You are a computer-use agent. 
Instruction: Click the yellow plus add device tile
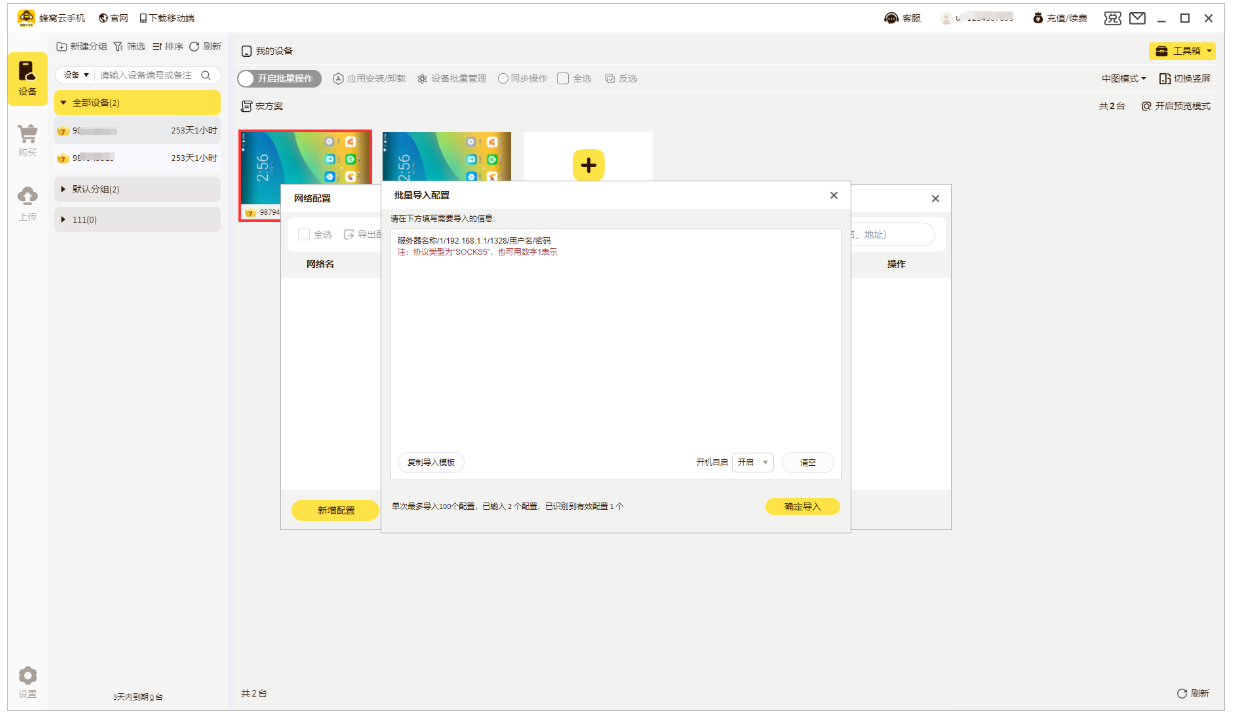(x=588, y=165)
